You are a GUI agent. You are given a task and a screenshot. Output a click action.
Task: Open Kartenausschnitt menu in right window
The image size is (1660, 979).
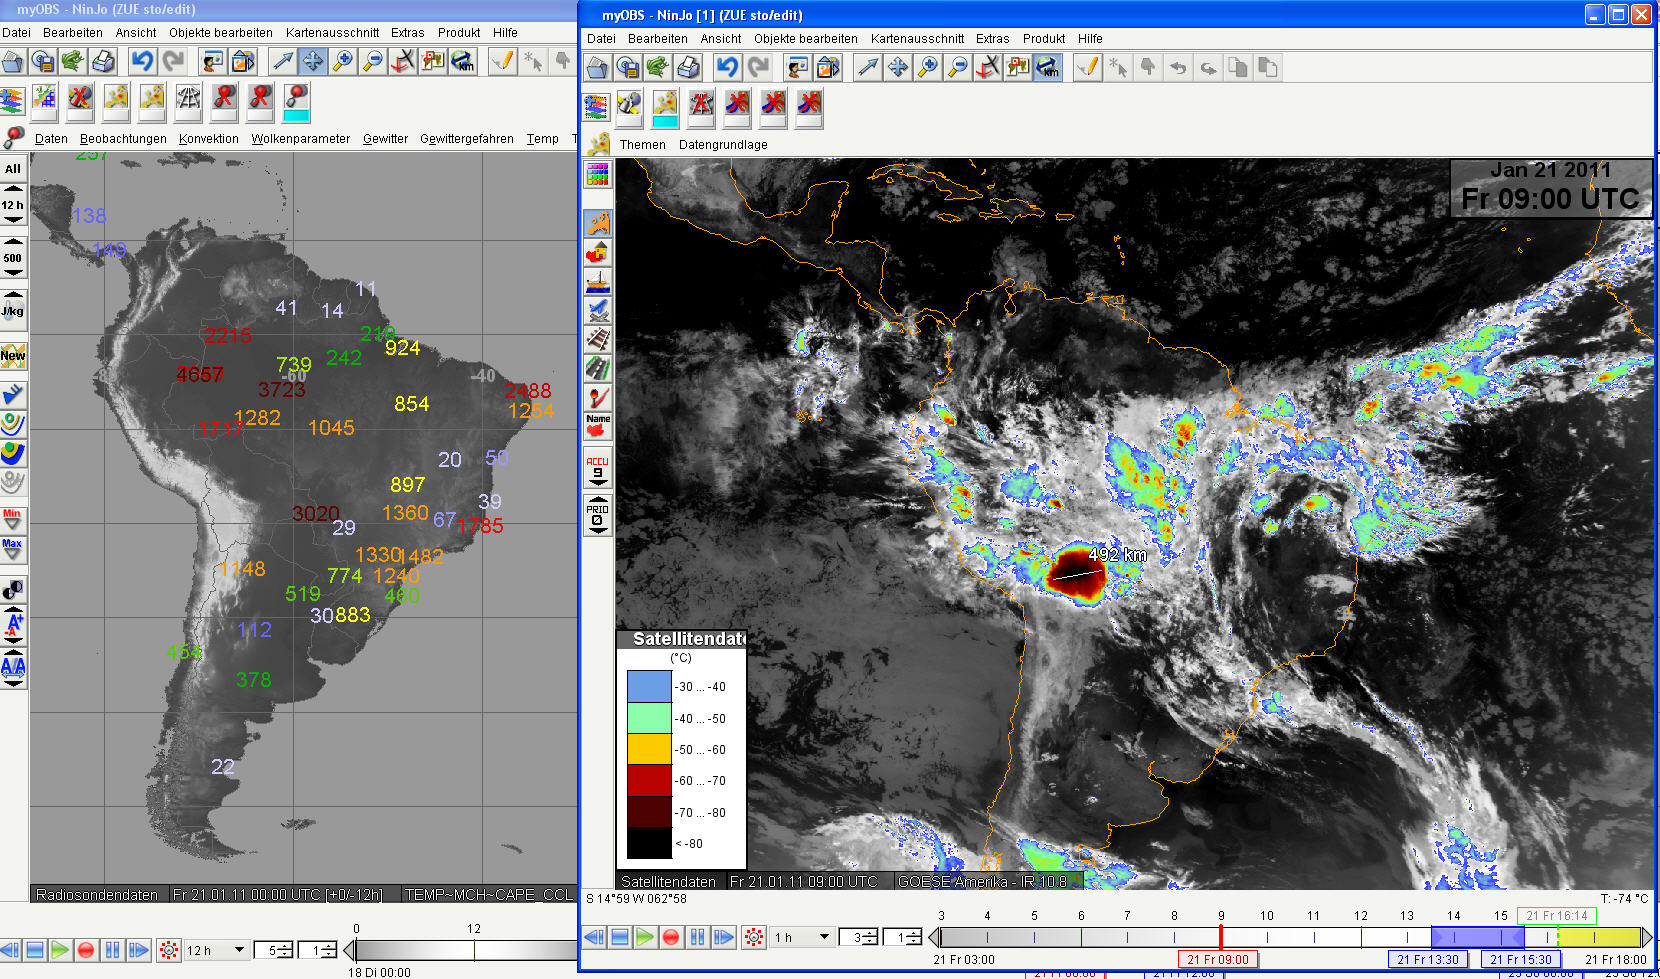[x=917, y=39]
